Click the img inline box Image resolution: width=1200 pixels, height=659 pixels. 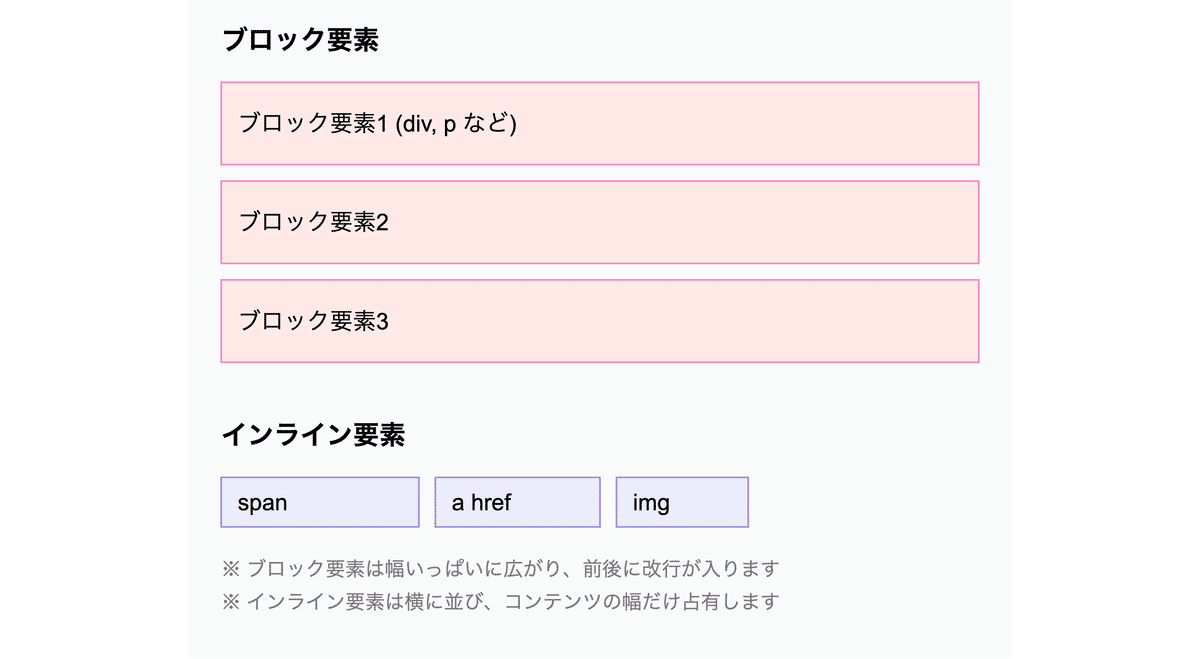point(682,502)
